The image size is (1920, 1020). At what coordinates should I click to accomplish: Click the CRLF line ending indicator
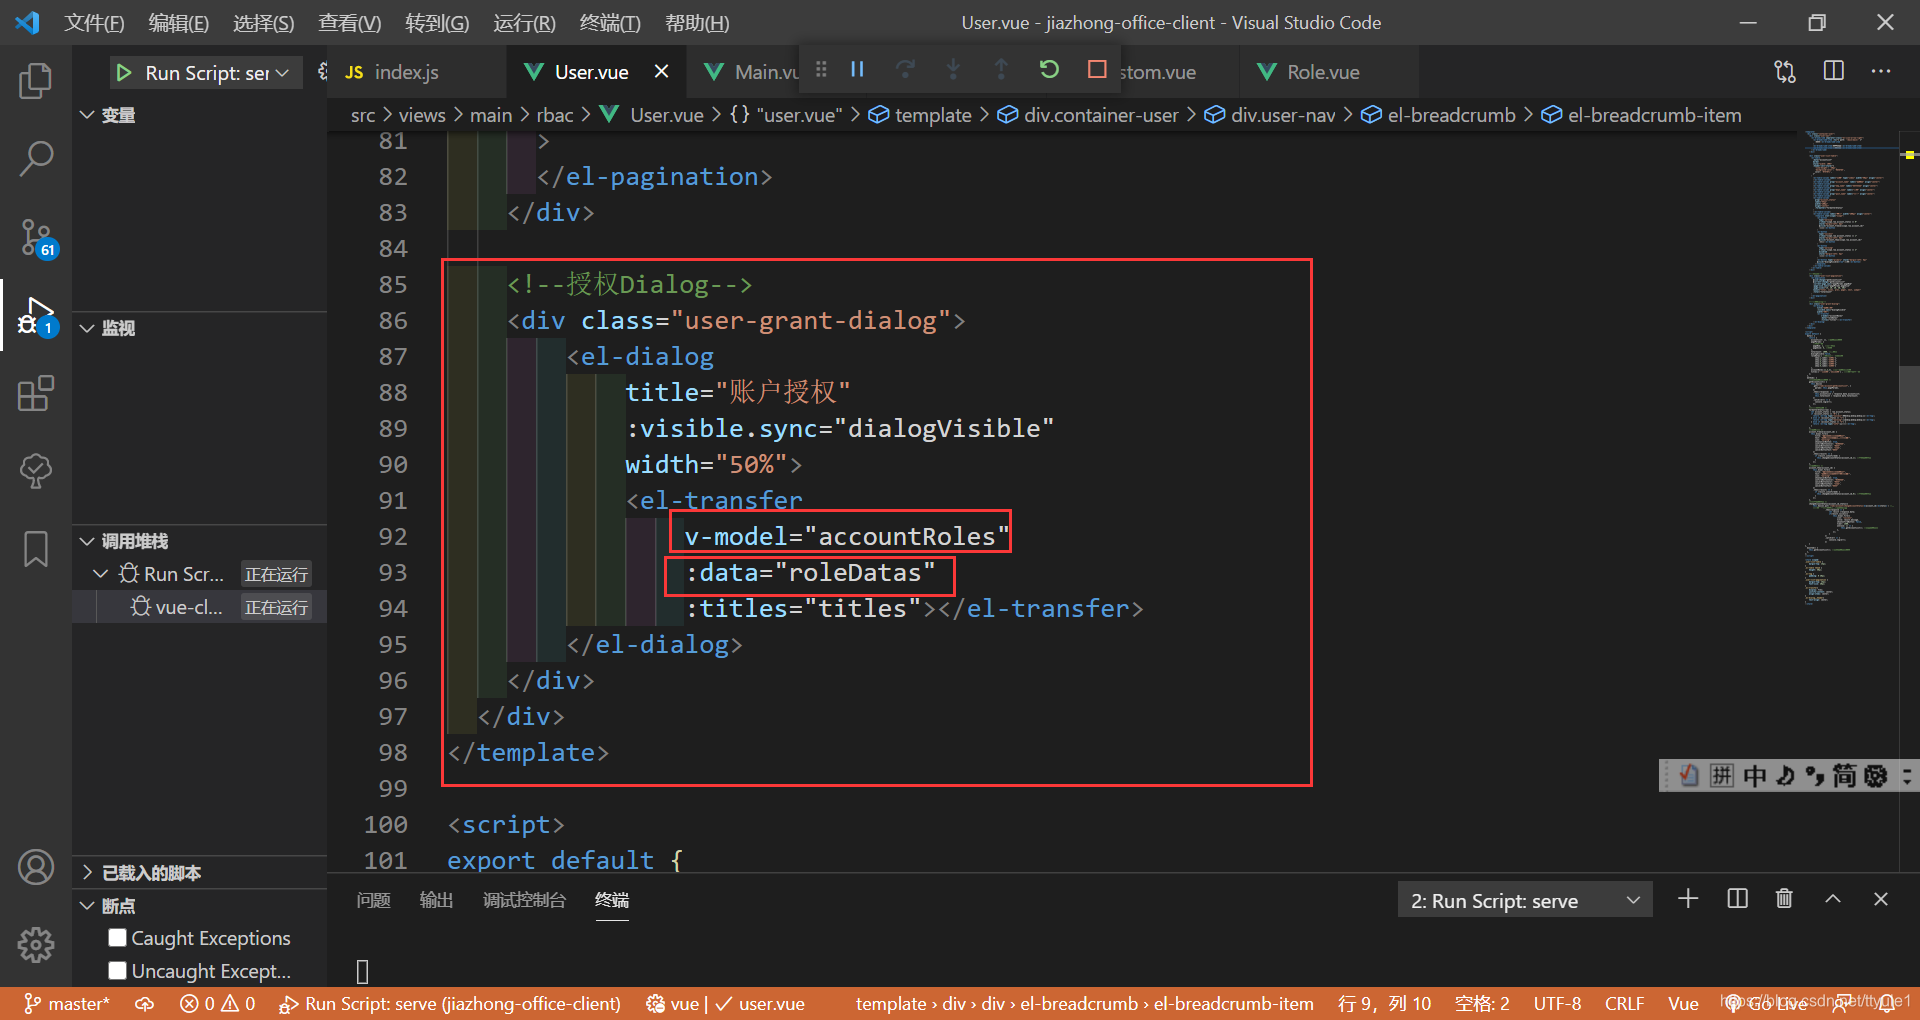[x=1624, y=1003]
